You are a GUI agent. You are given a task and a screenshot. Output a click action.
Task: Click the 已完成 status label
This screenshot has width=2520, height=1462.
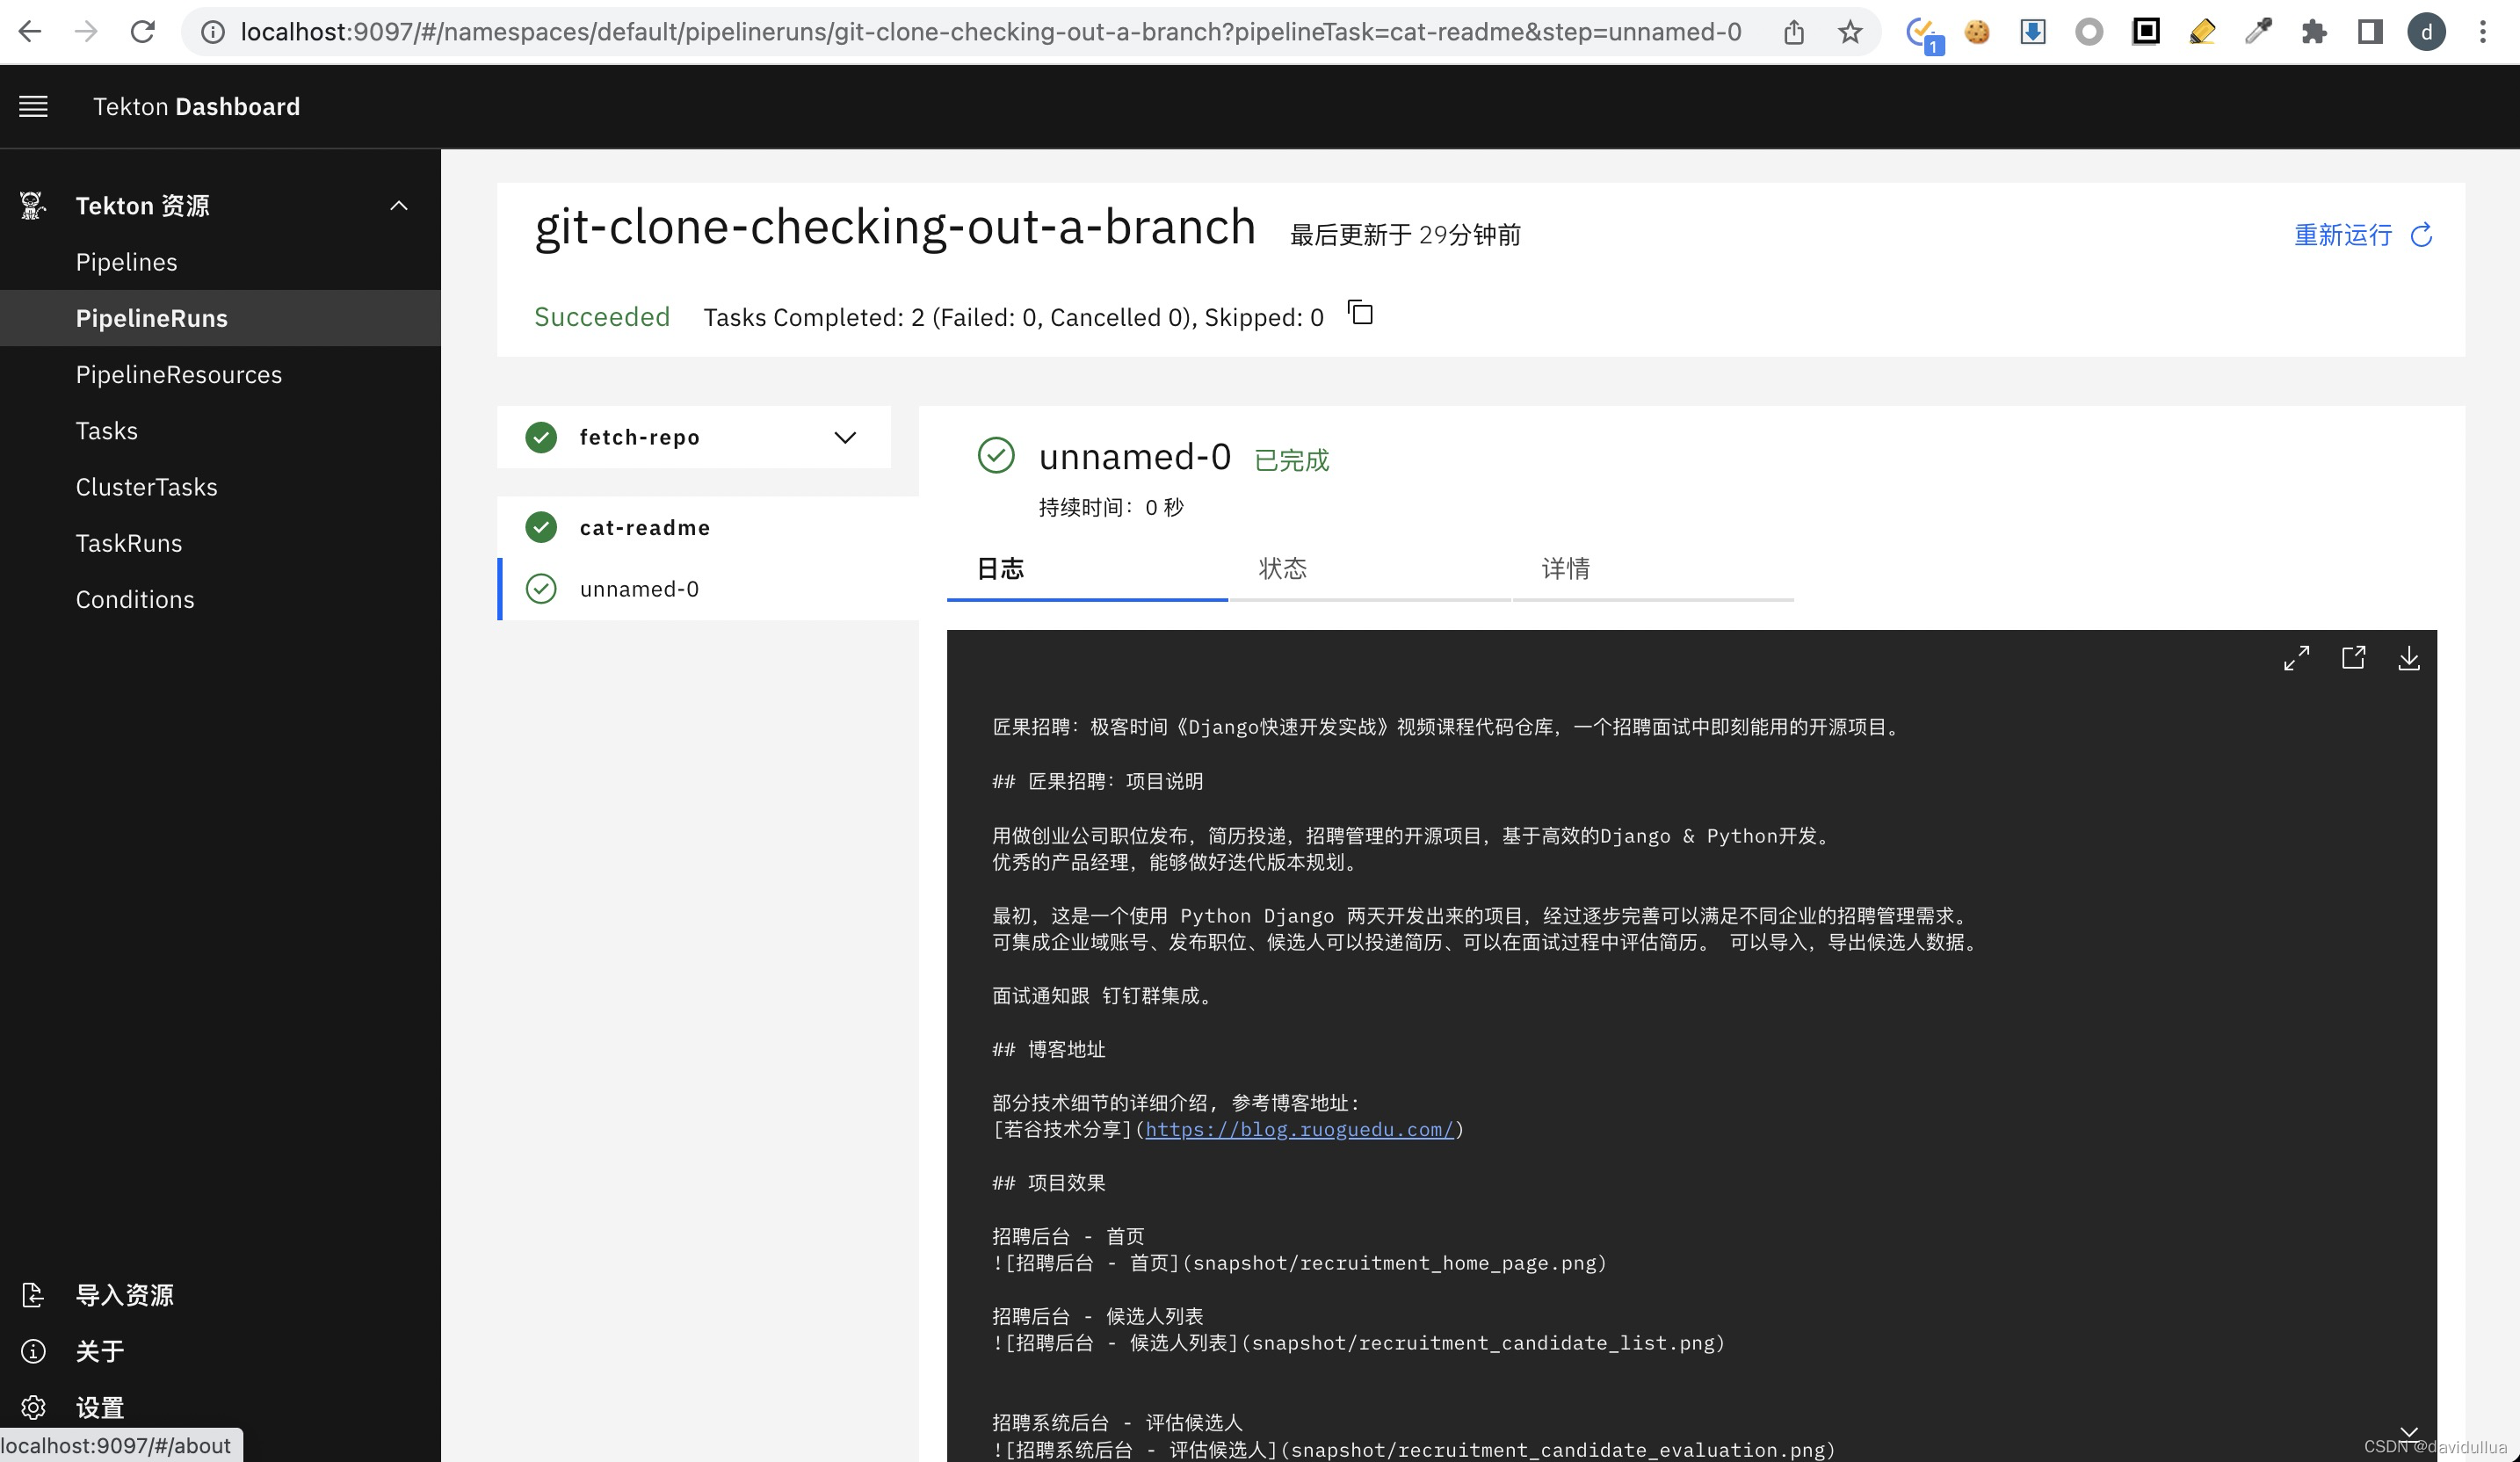[x=1291, y=460]
